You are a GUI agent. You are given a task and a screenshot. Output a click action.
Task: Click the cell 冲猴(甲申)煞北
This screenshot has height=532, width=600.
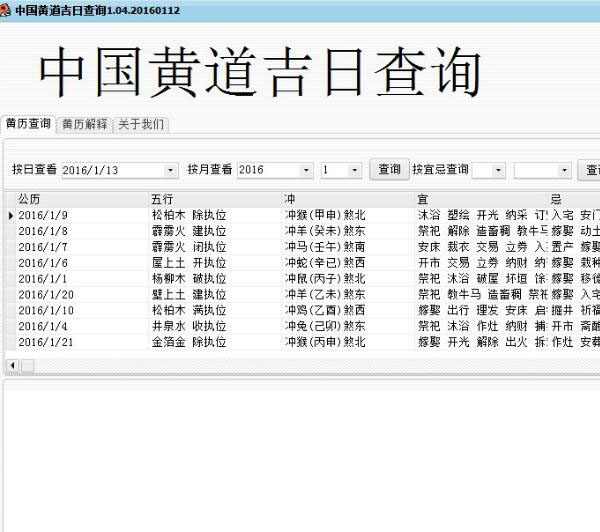point(347,215)
